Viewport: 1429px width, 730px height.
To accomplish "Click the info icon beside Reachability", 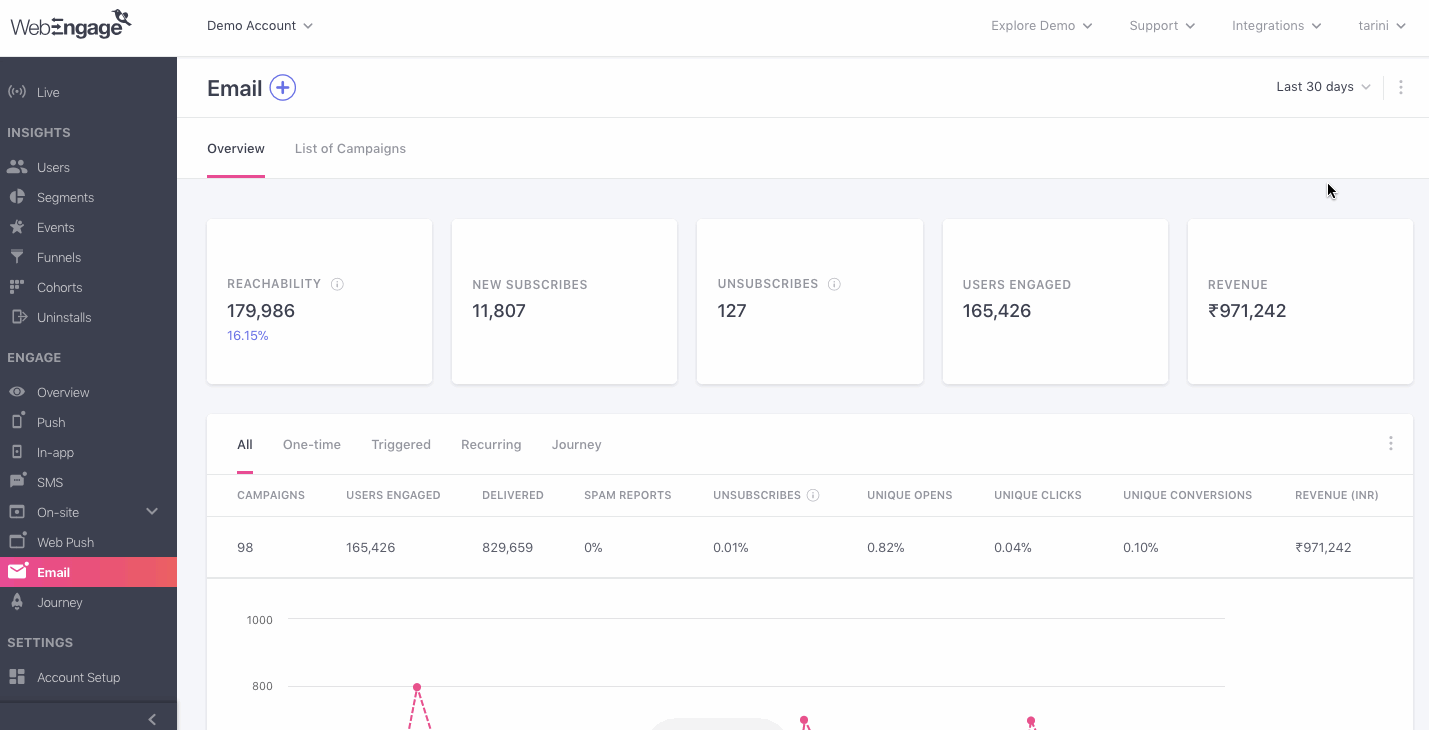I will [337, 284].
